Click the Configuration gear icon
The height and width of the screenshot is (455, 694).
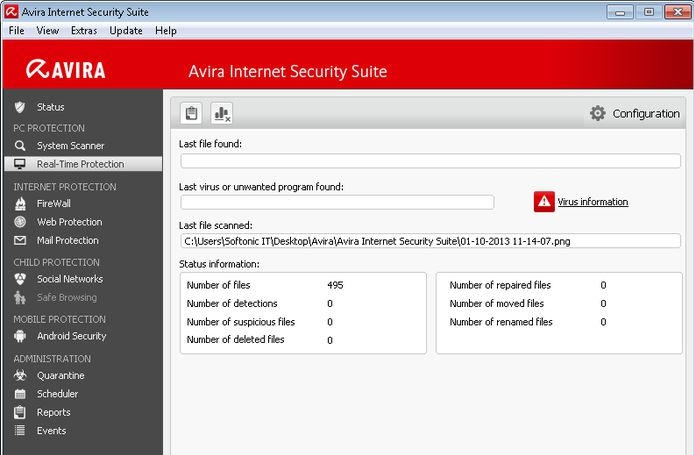click(x=598, y=113)
